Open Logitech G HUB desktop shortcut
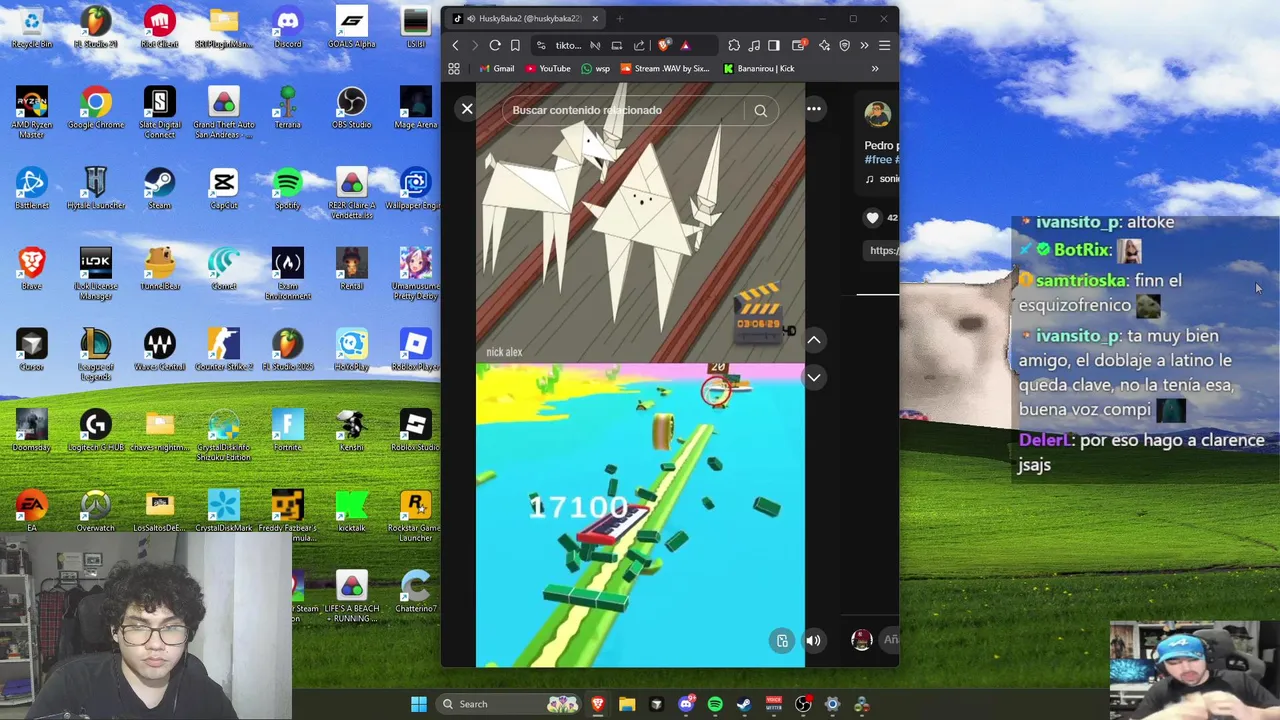Screen dimensions: 1280x720 point(96,432)
